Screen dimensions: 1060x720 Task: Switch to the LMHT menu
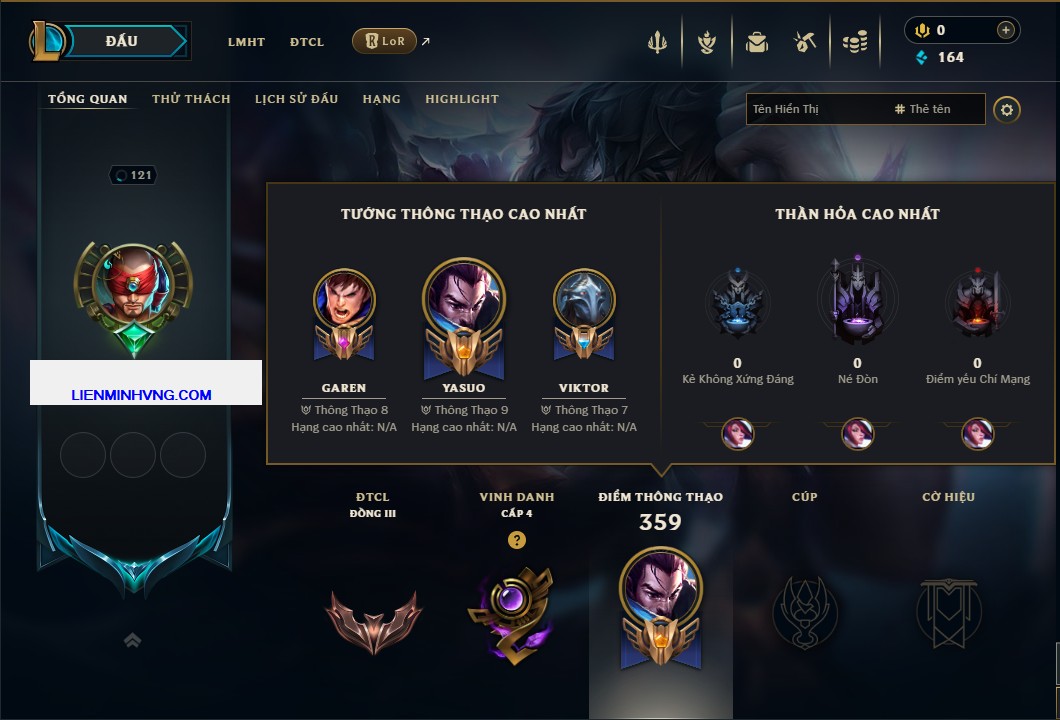coord(246,42)
